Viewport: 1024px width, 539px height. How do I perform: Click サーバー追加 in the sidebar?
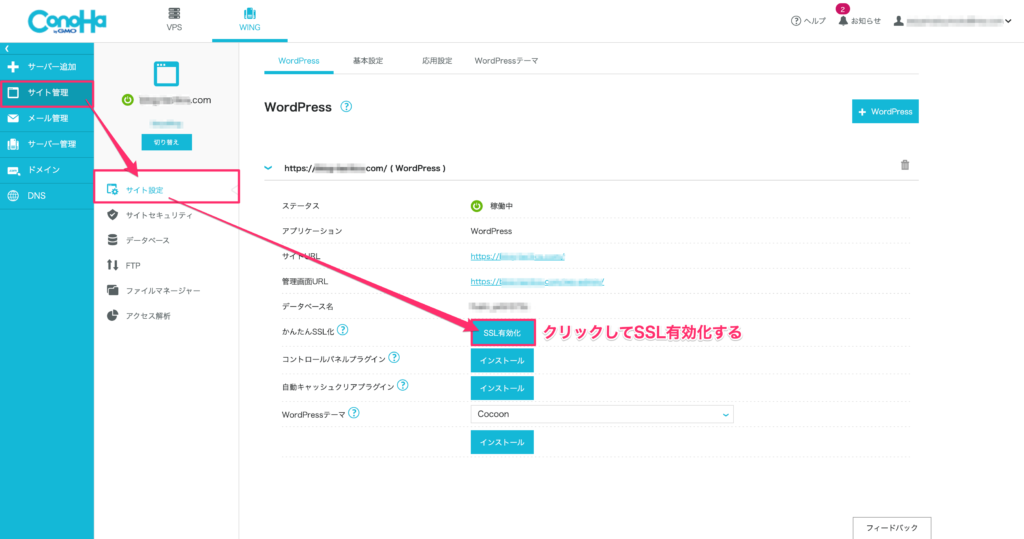coord(46,67)
